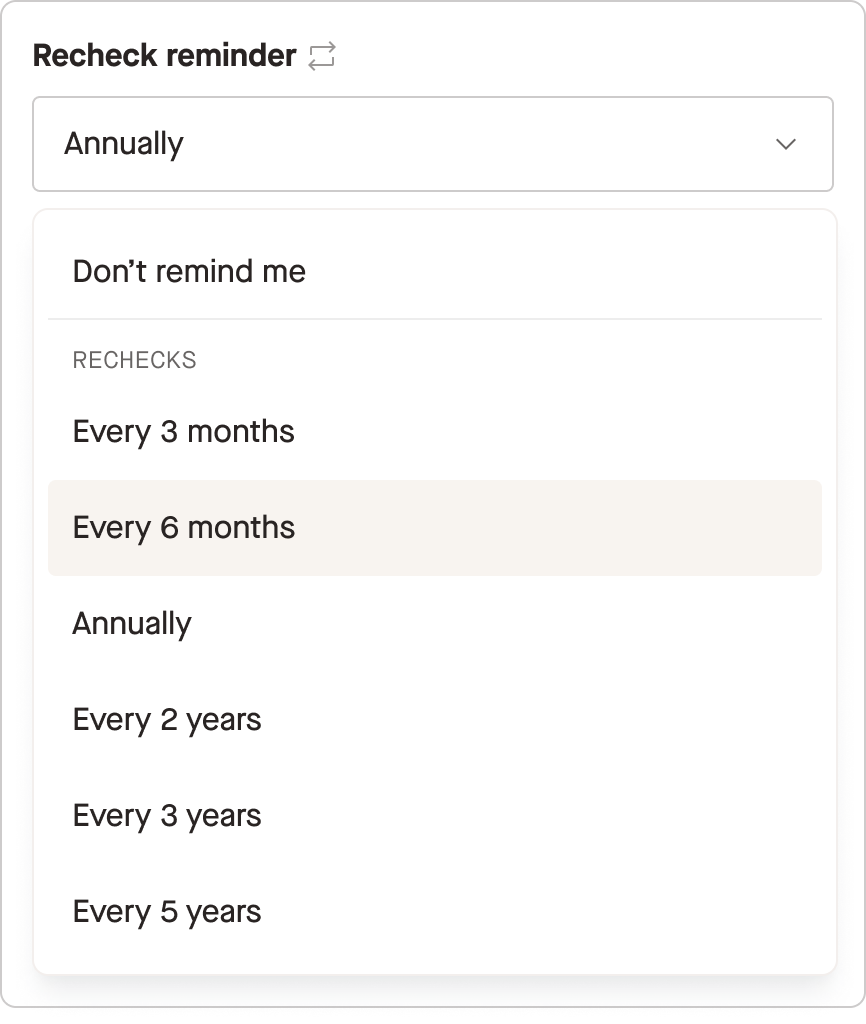Viewport: 866px width, 1024px height.
Task: Choose Every 2 years reminder
Action: (166, 719)
